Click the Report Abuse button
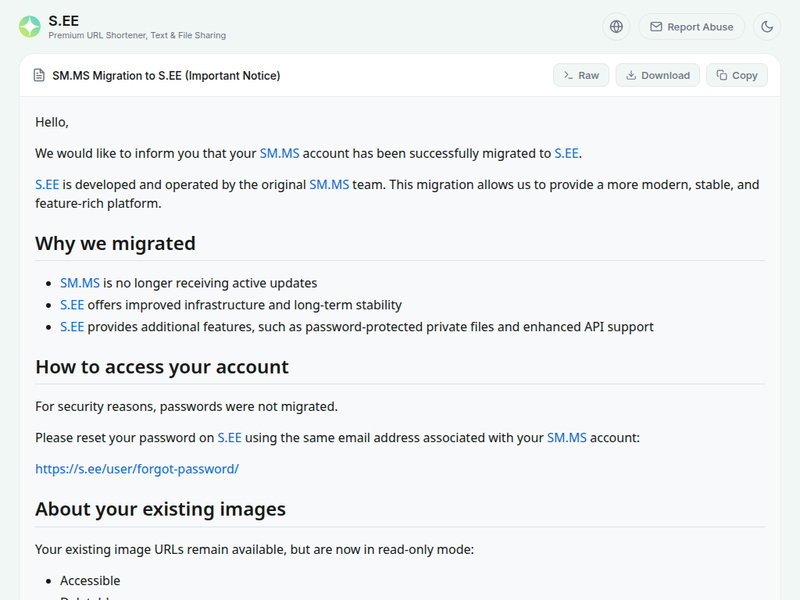The width and height of the screenshot is (800, 600). click(691, 27)
